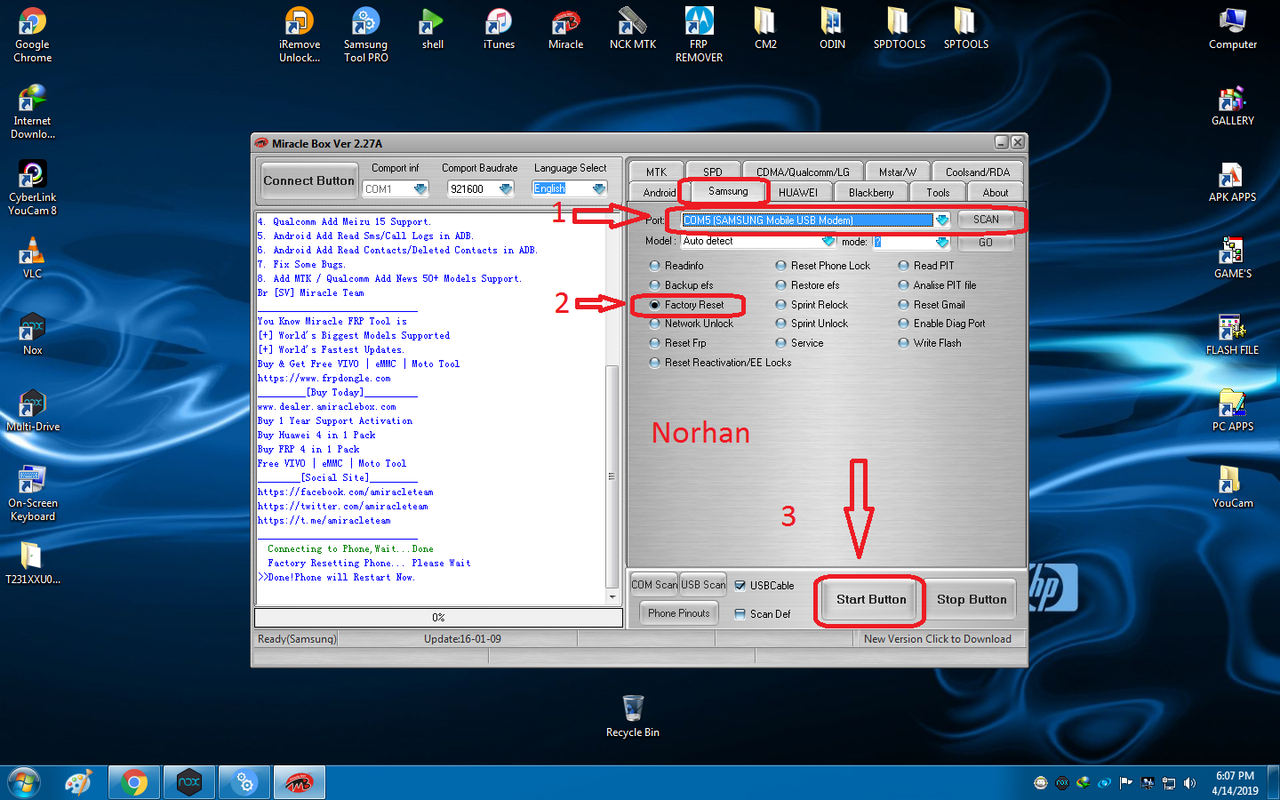The height and width of the screenshot is (800, 1280).
Task: Switch to the MTK tab
Action: tap(656, 172)
